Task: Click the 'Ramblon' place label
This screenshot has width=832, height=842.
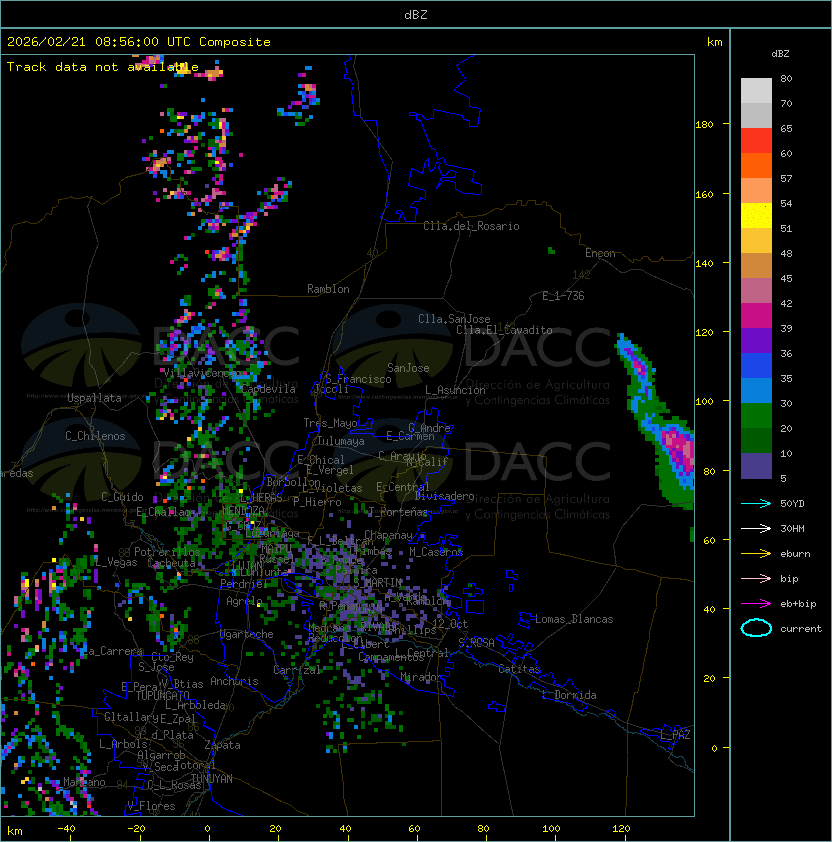Action: tap(328, 289)
